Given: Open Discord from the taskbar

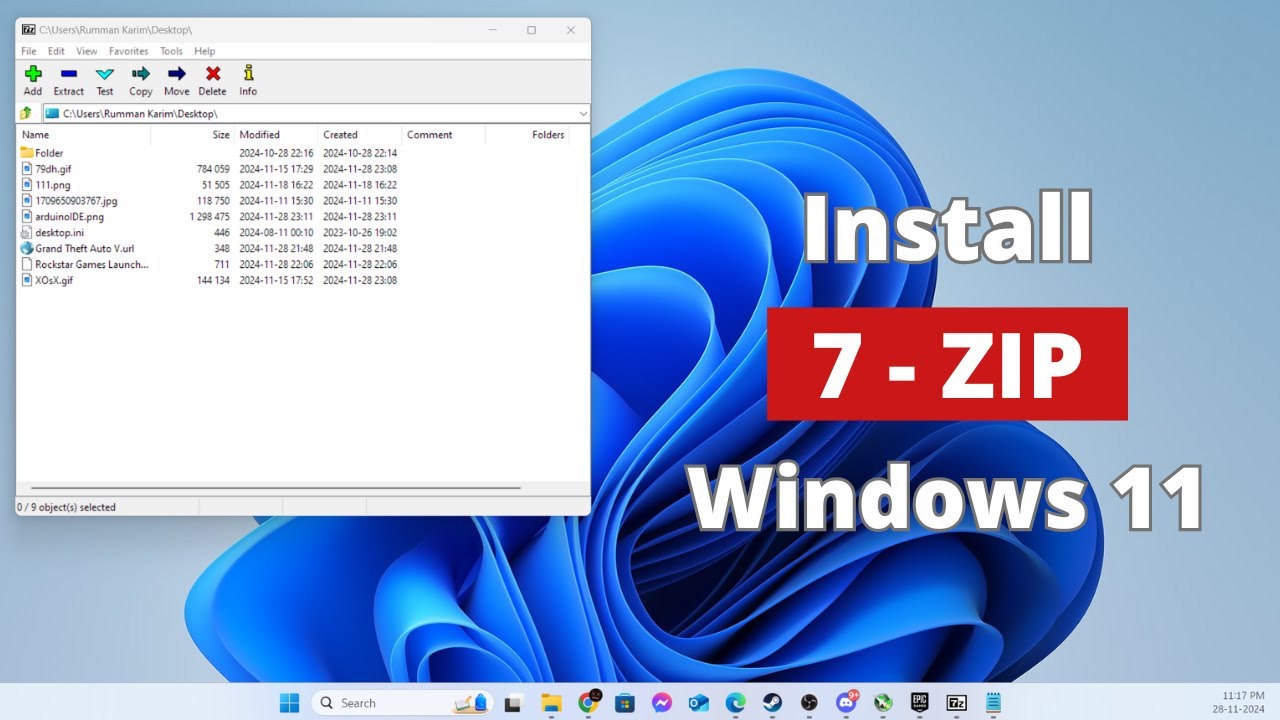Looking at the screenshot, I should (846, 703).
